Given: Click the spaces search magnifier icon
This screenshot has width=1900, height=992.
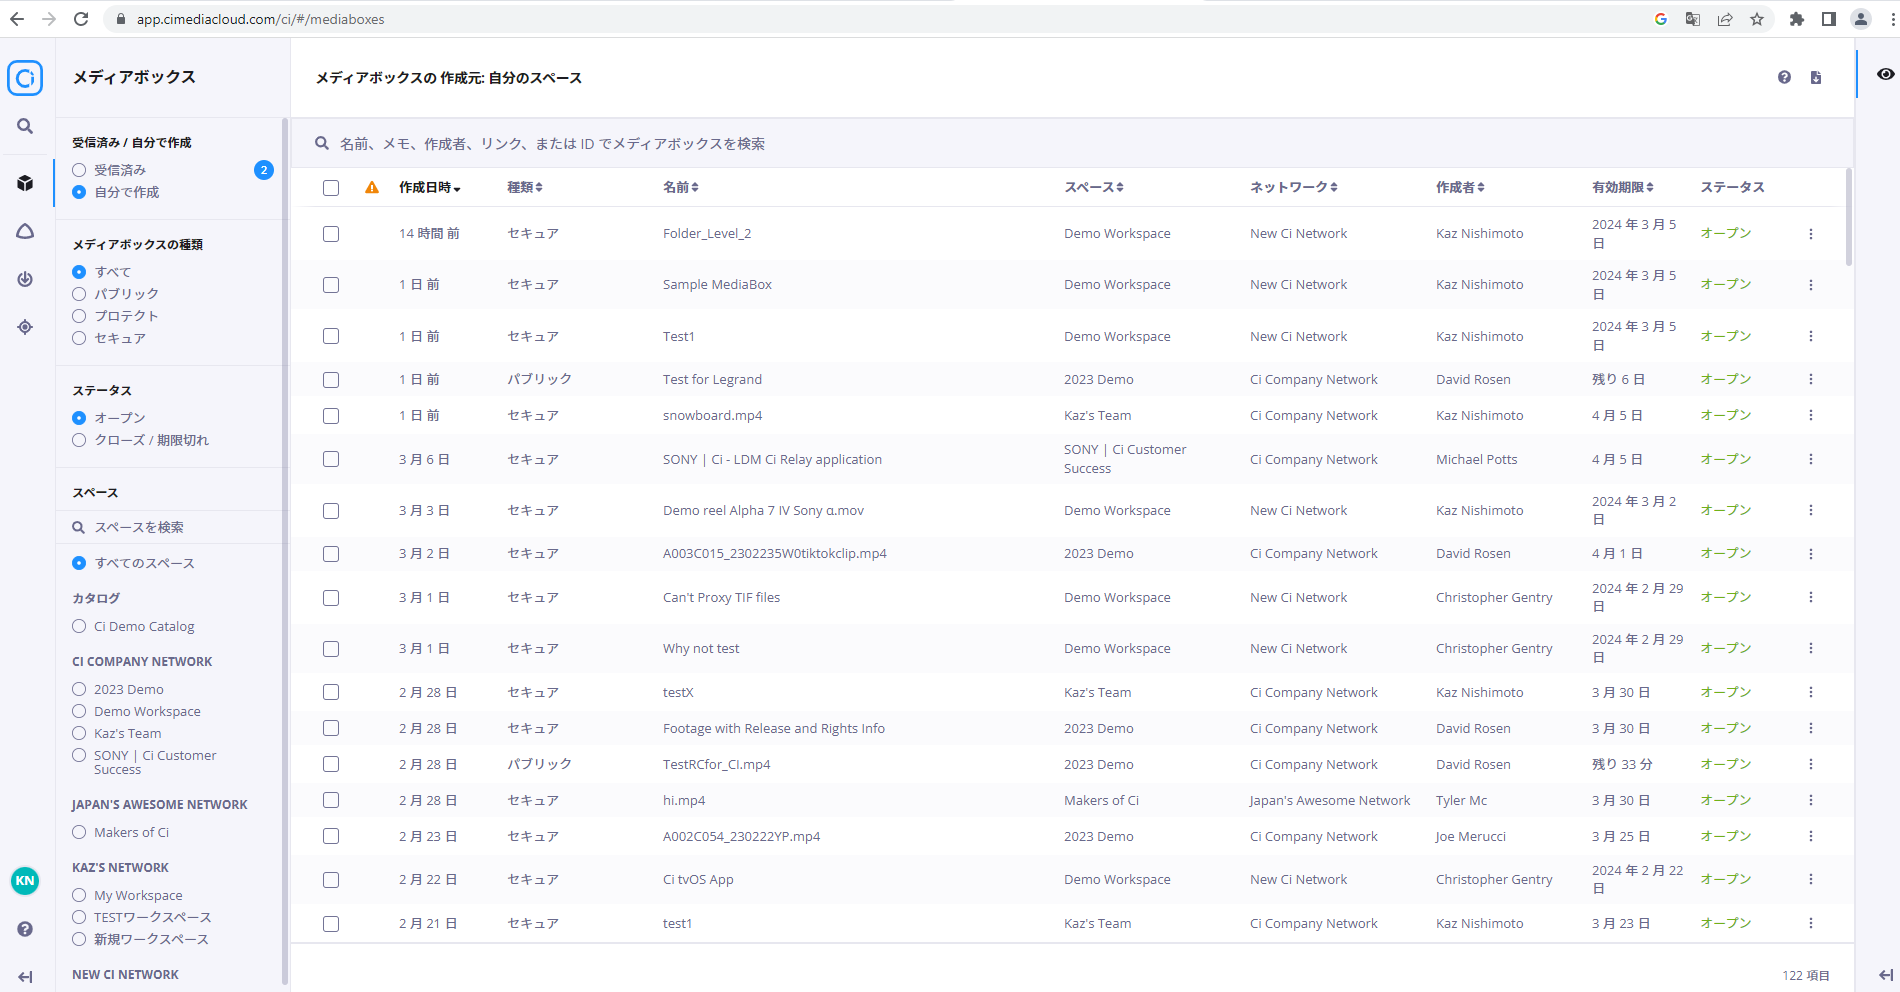Looking at the screenshot, I should (78, 527).
